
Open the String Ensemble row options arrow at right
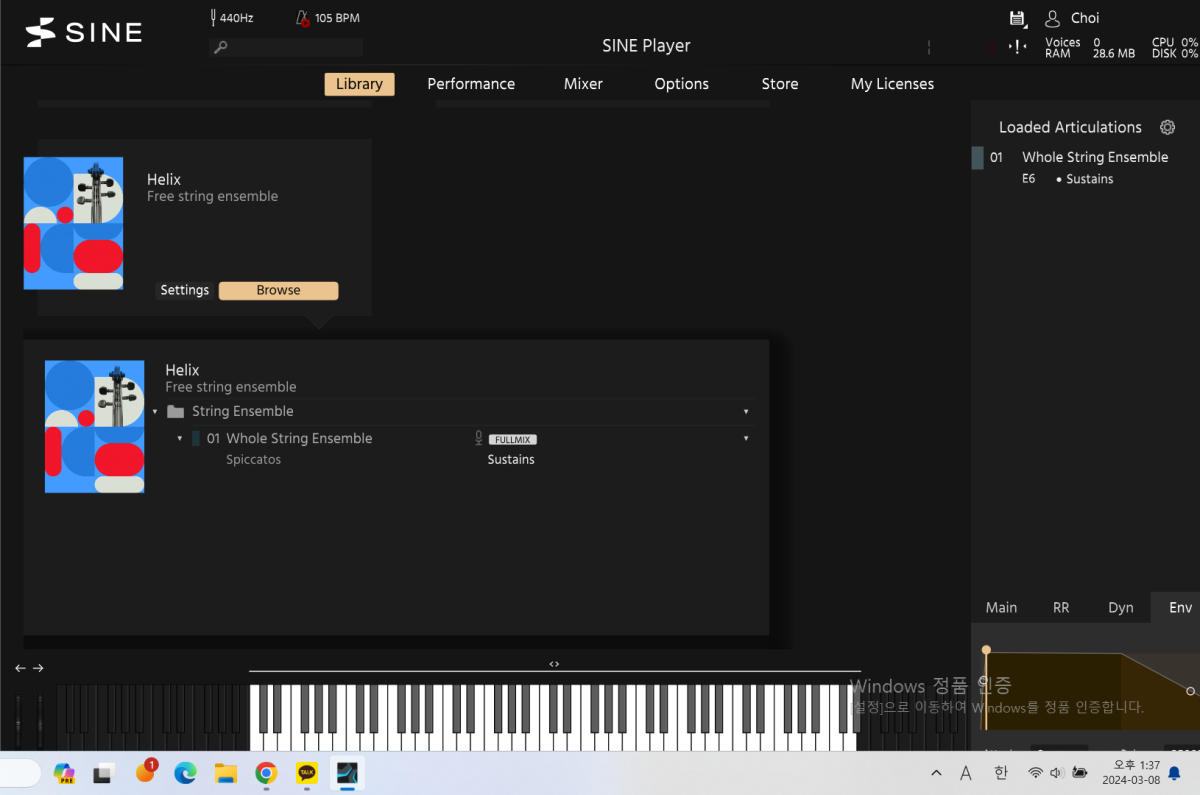pos(746,411)
